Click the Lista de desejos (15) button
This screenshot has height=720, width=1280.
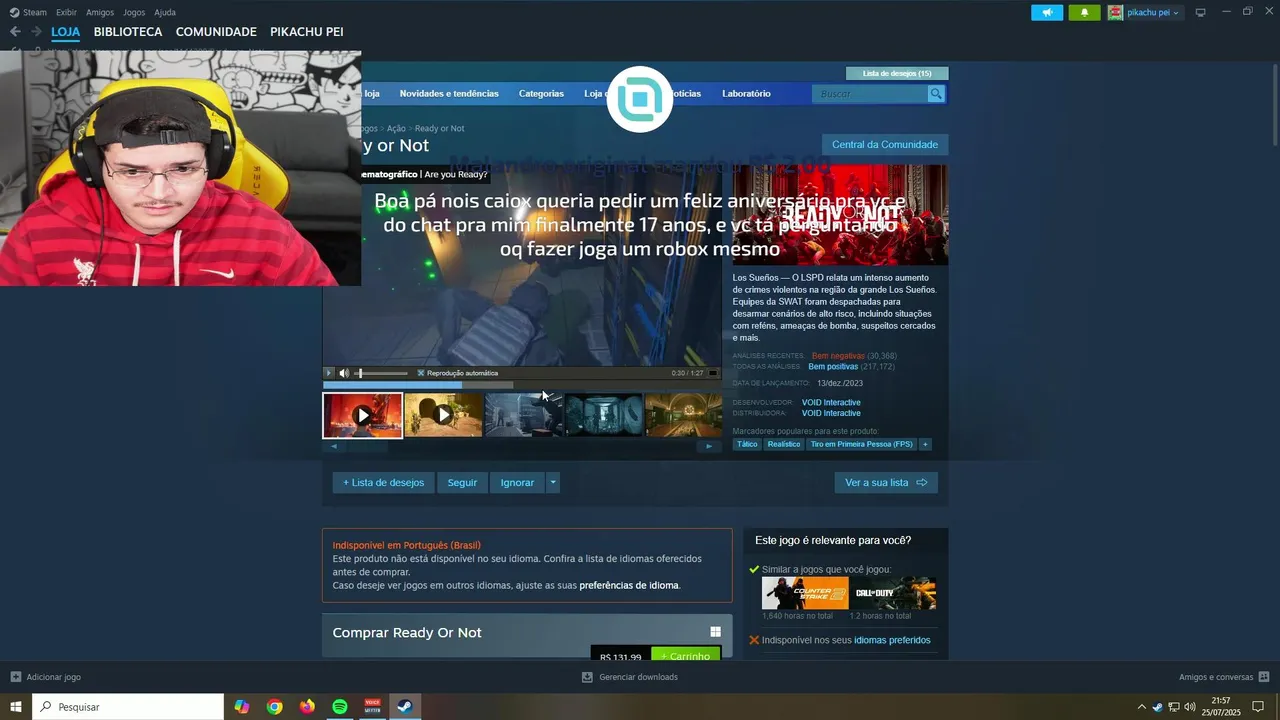click(897, 73)
